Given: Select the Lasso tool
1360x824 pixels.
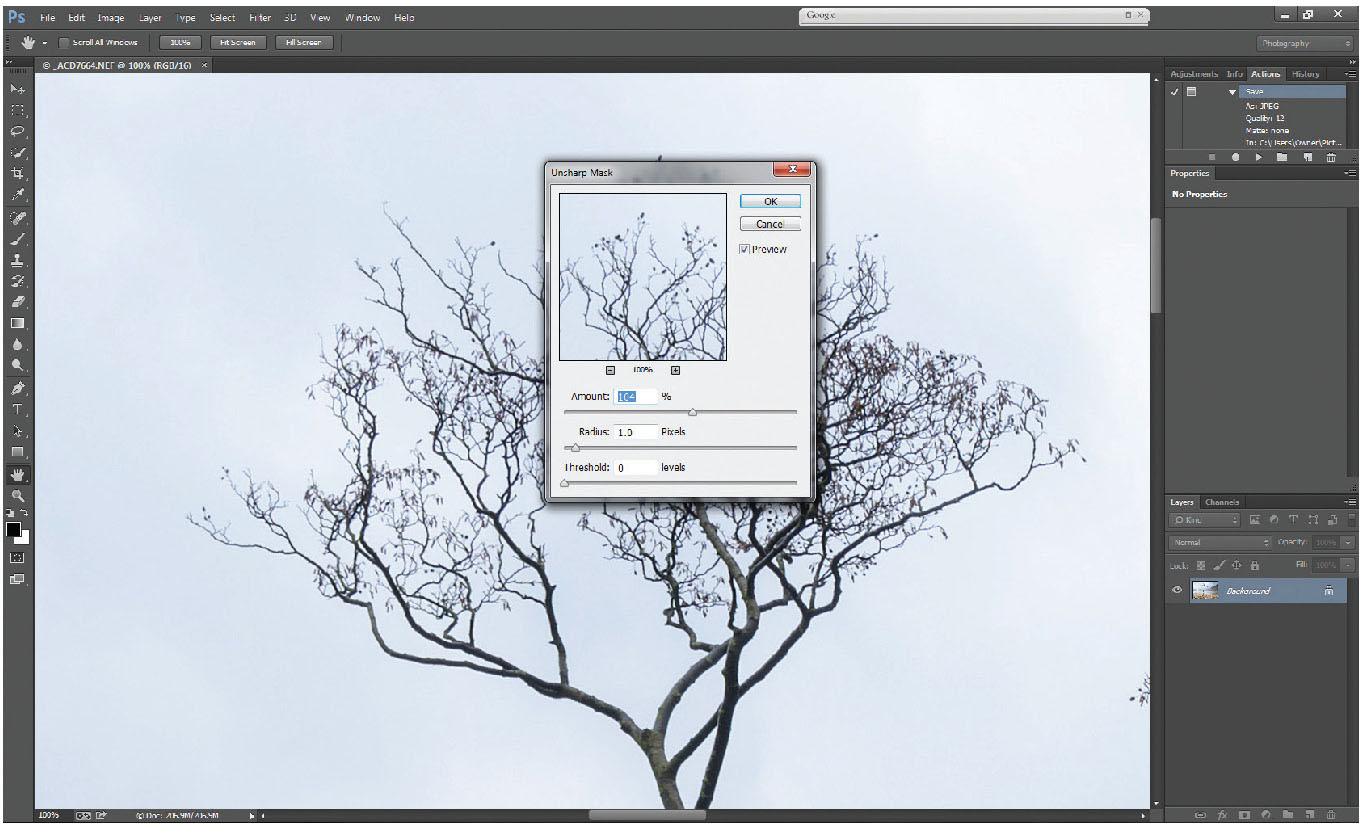Looking at the screenshot, I should click(18, 131).
